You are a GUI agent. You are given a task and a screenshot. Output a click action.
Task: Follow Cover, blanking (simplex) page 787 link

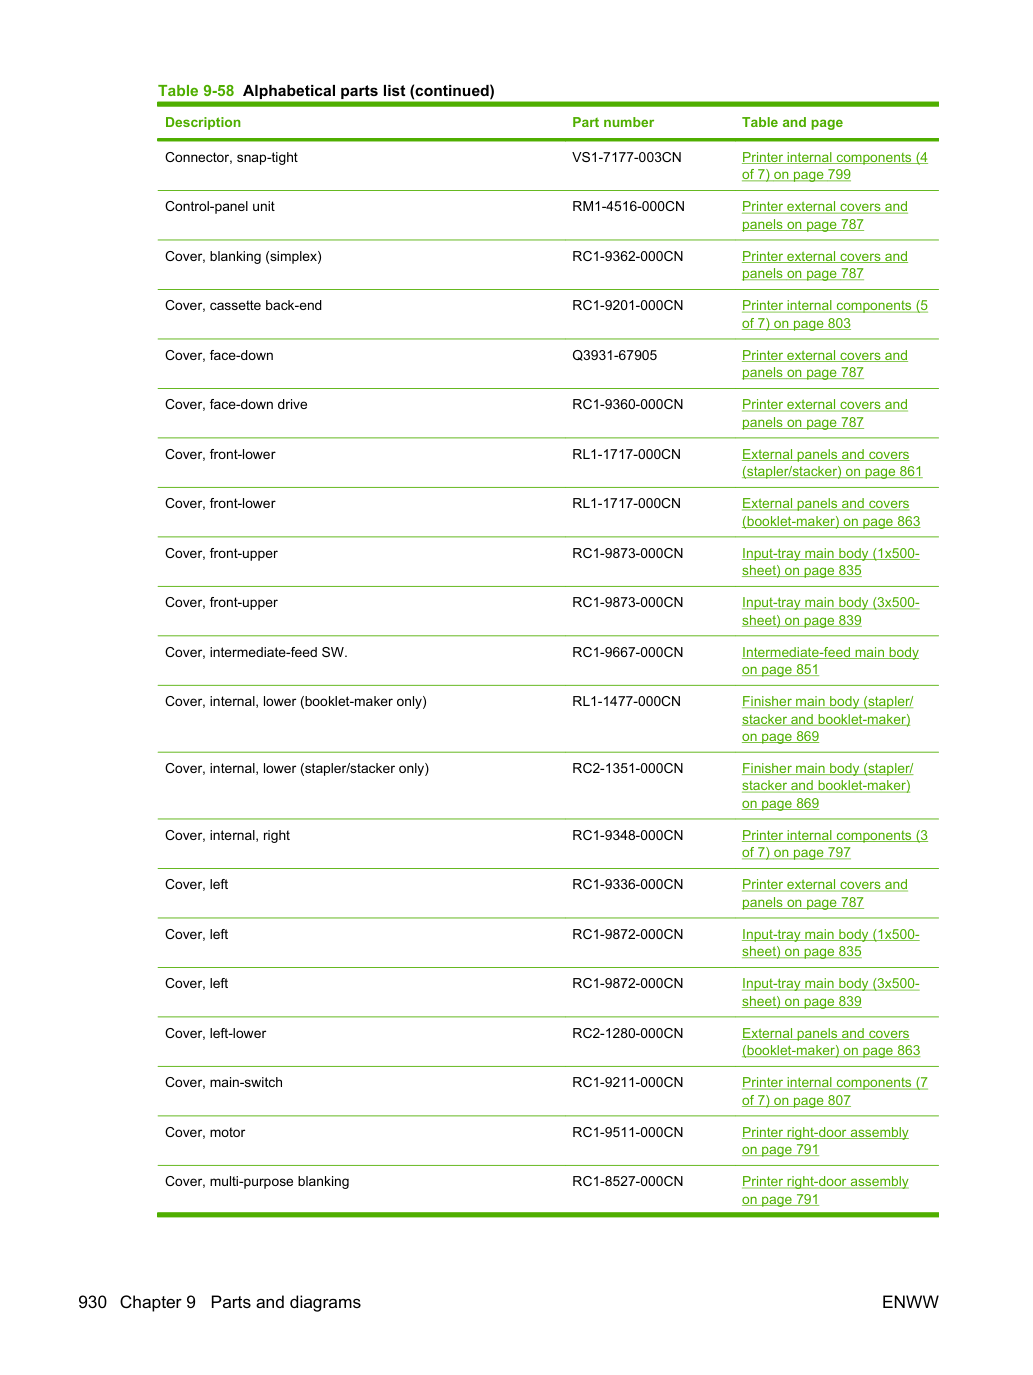(x=824, y=265)
